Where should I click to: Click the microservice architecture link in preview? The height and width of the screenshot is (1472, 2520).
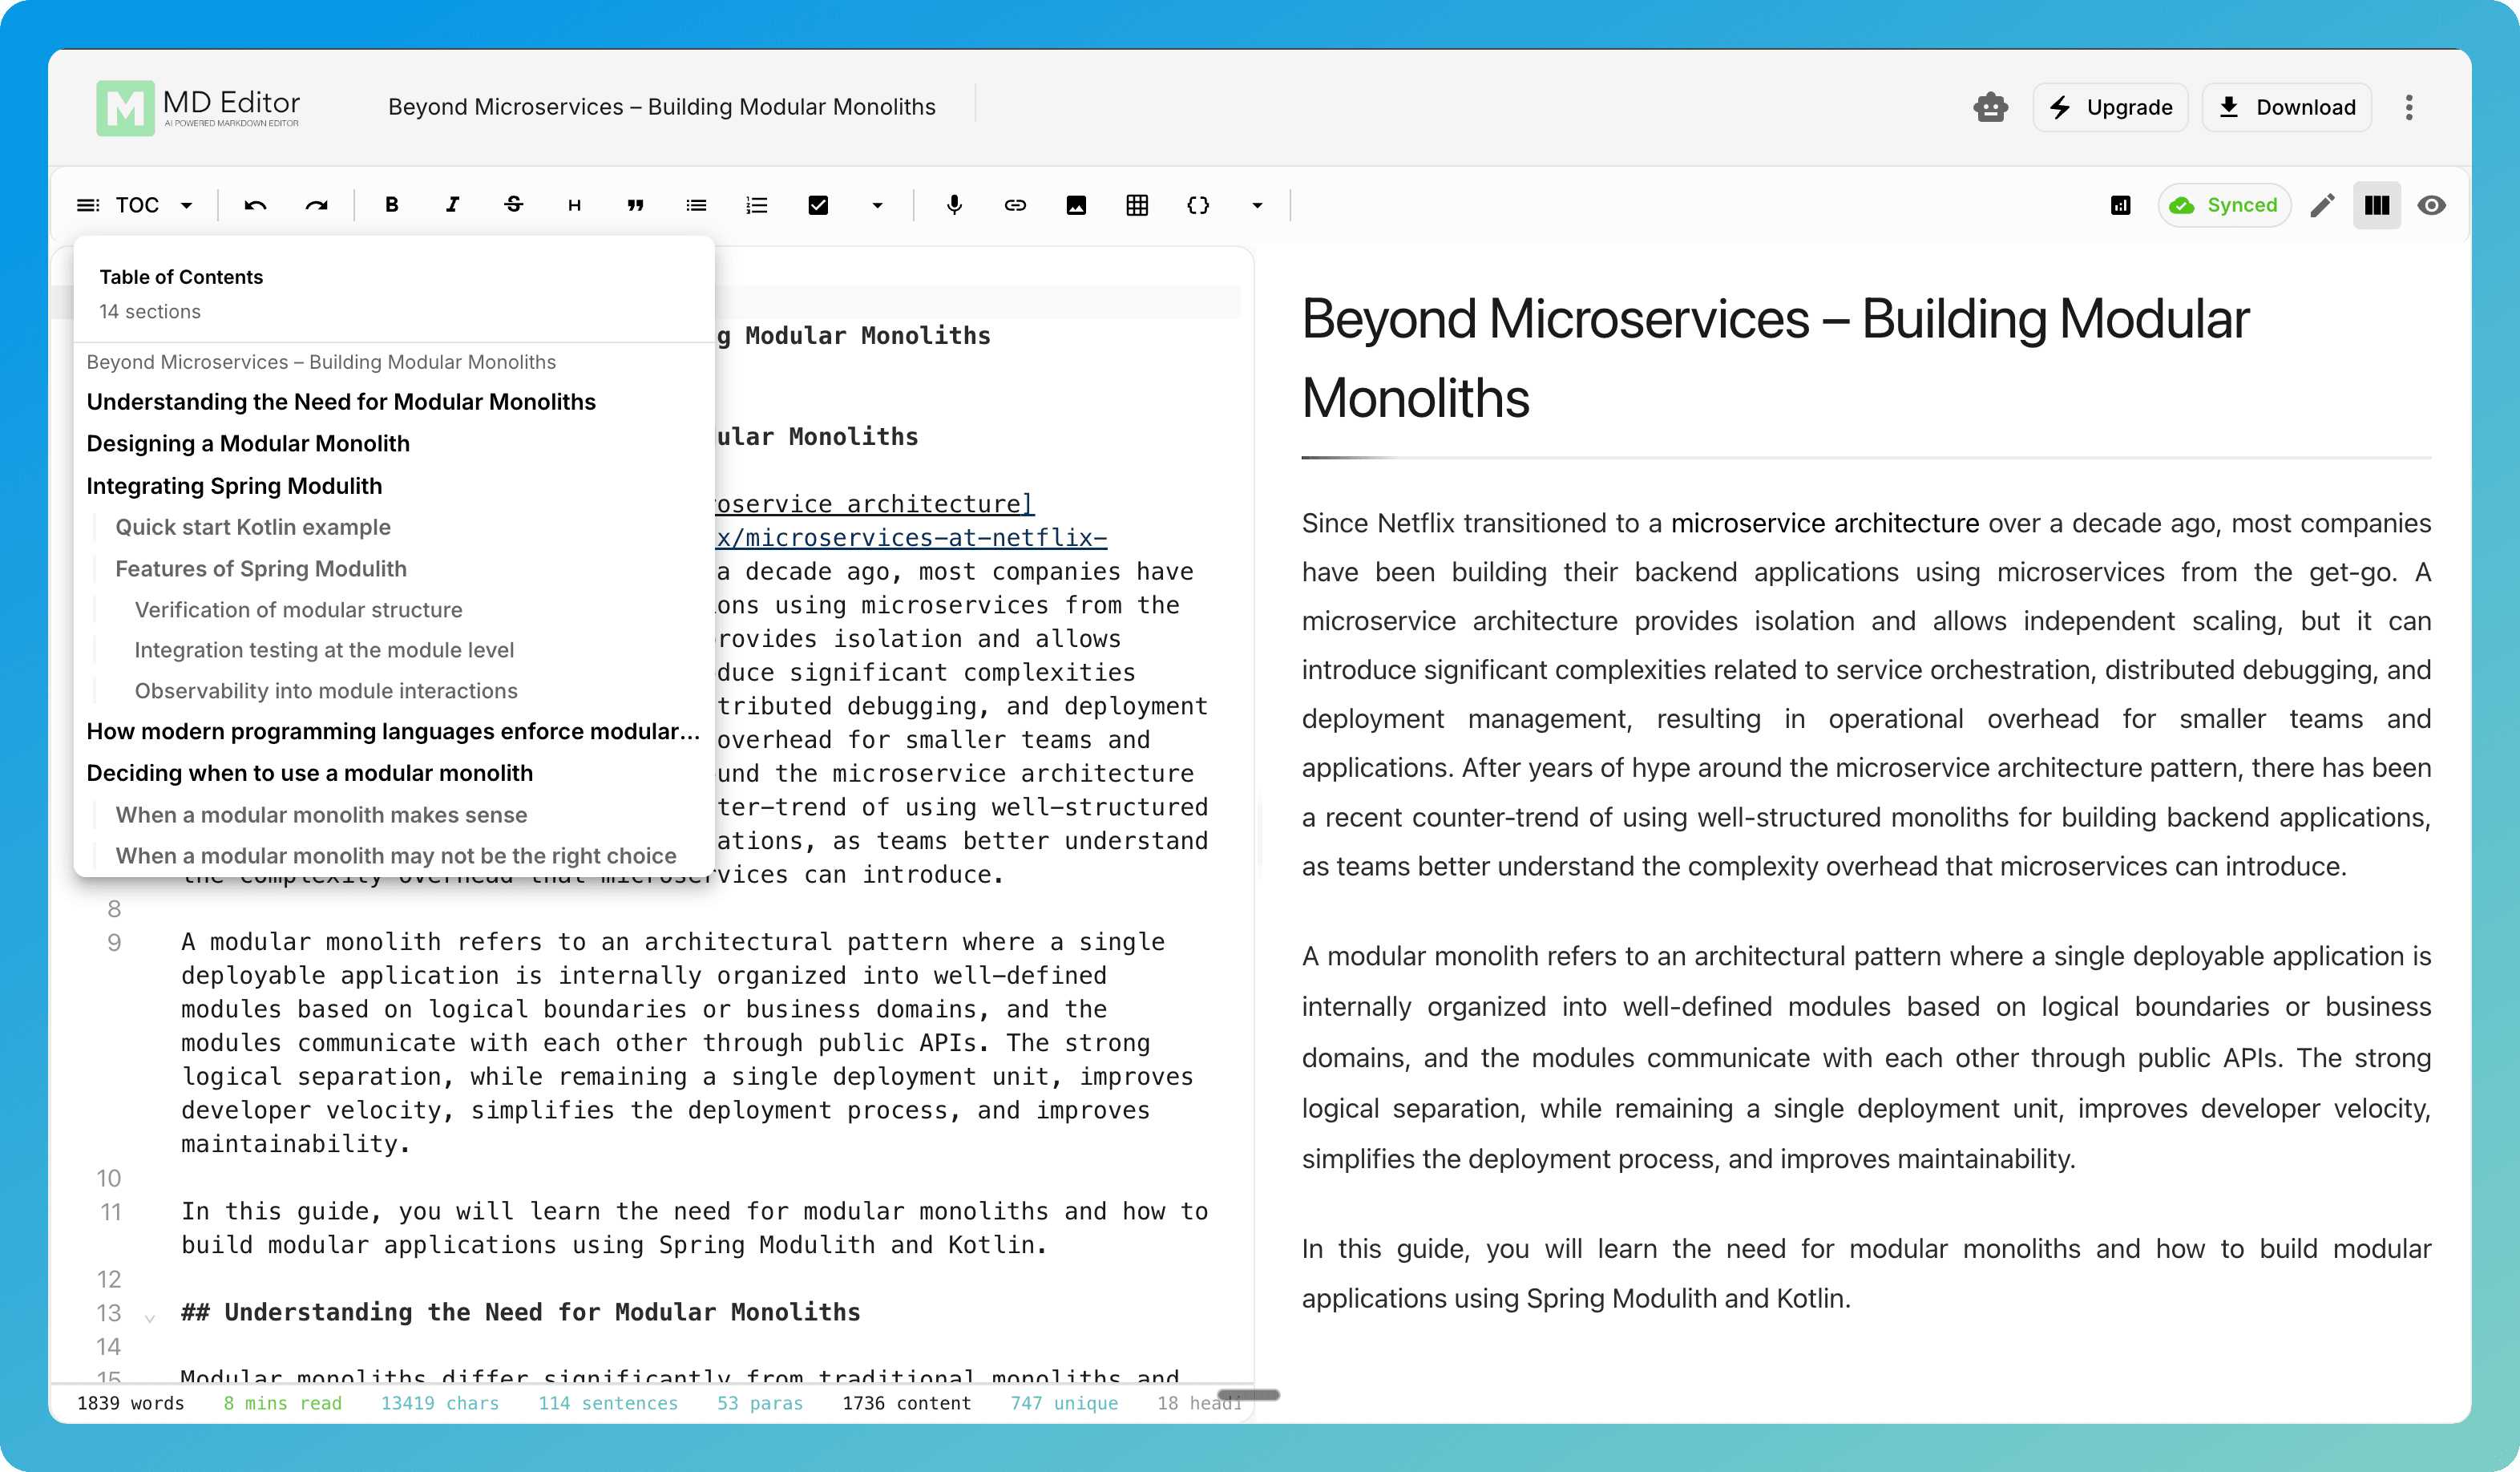coord(1825,524)
